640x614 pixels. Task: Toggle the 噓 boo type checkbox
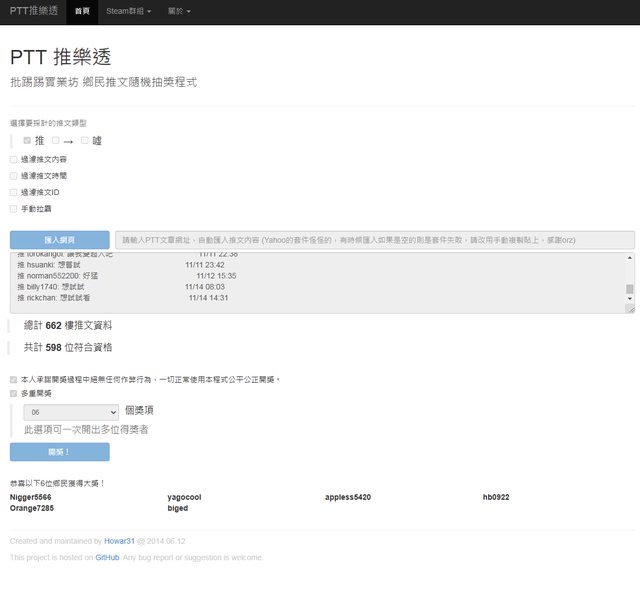84,140
